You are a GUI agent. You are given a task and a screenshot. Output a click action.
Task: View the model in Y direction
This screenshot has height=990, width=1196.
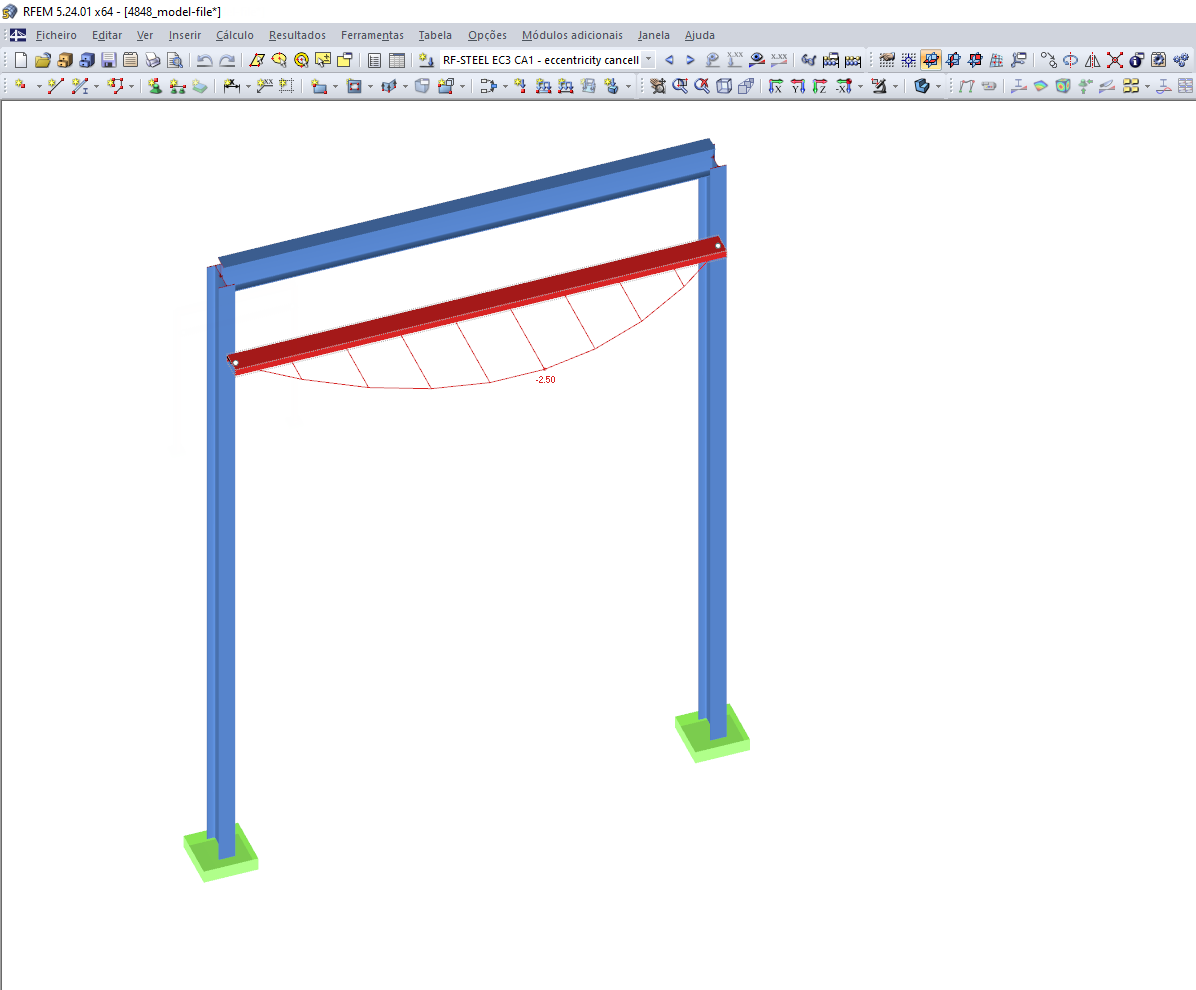point(798,85)
